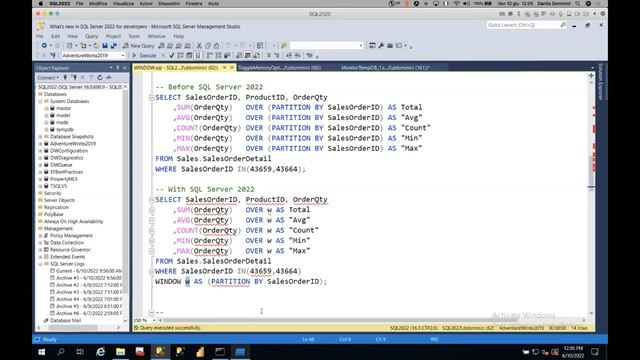Expand the TSQLV5 database node
The image size is (640, 360).
(40, 186)
